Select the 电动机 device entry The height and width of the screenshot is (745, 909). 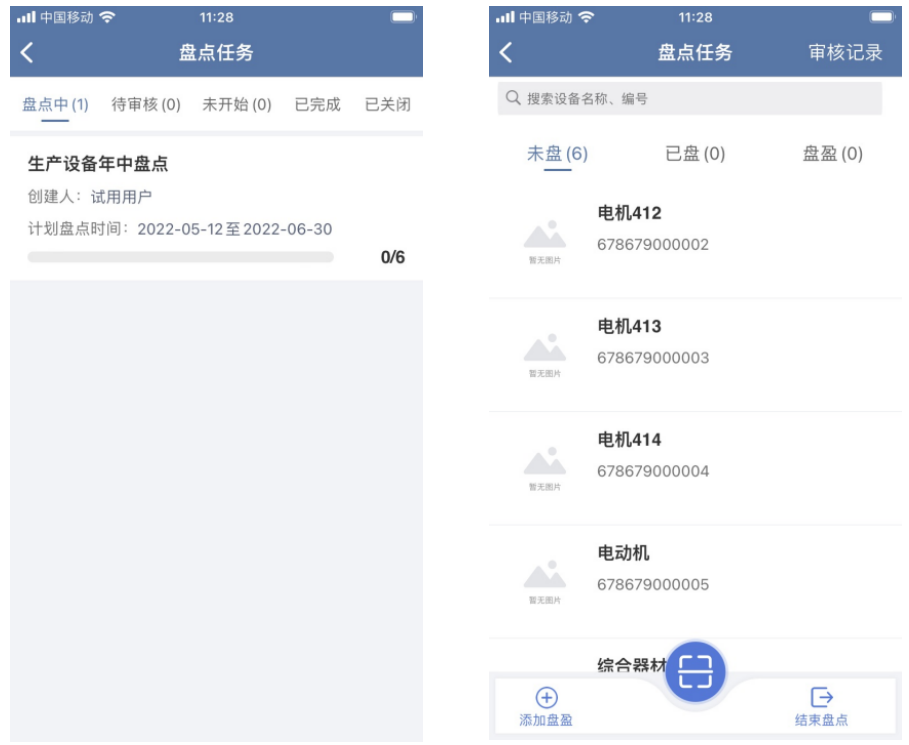point(695,582)
